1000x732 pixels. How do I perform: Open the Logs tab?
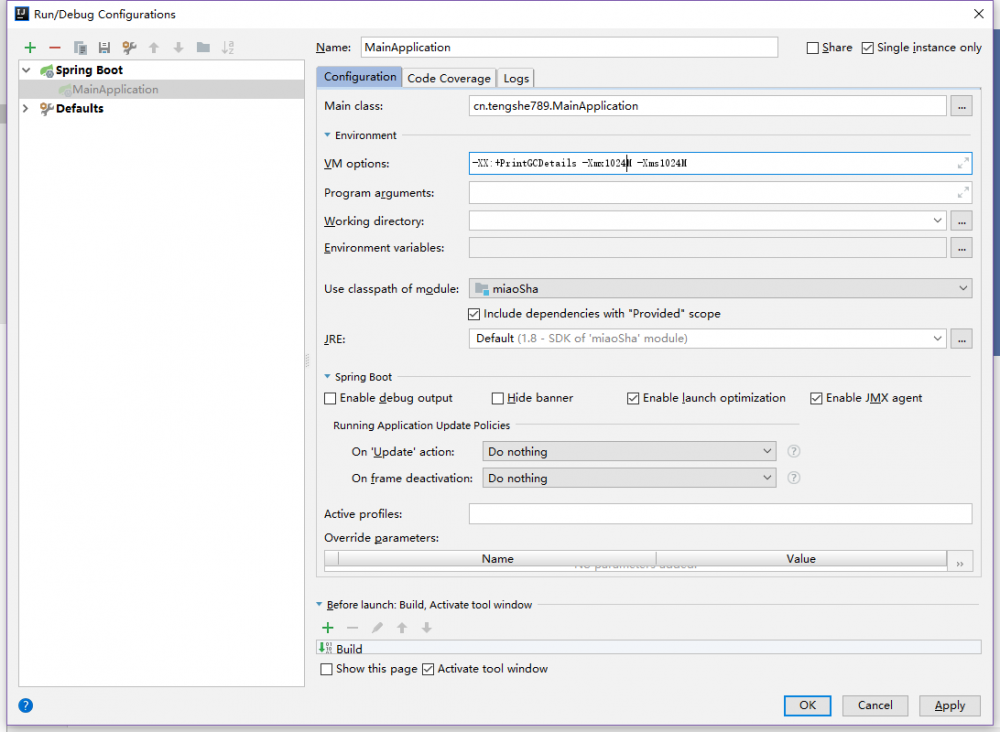point(516,78)
